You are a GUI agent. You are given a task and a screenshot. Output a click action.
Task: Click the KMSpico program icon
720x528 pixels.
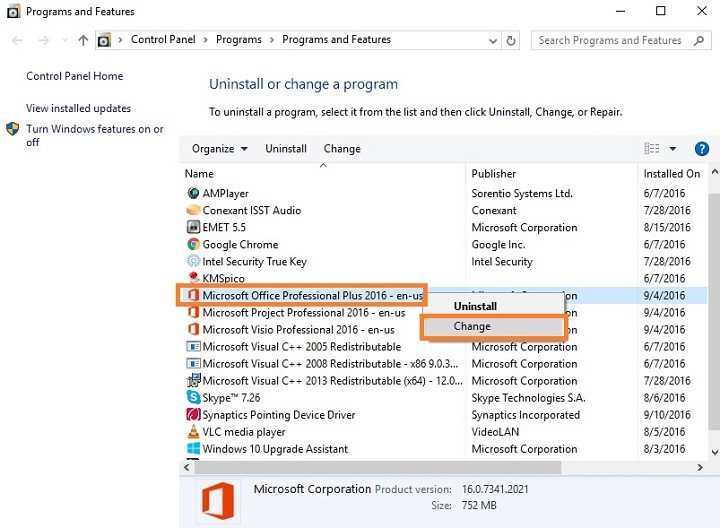(x=193, y=277)
